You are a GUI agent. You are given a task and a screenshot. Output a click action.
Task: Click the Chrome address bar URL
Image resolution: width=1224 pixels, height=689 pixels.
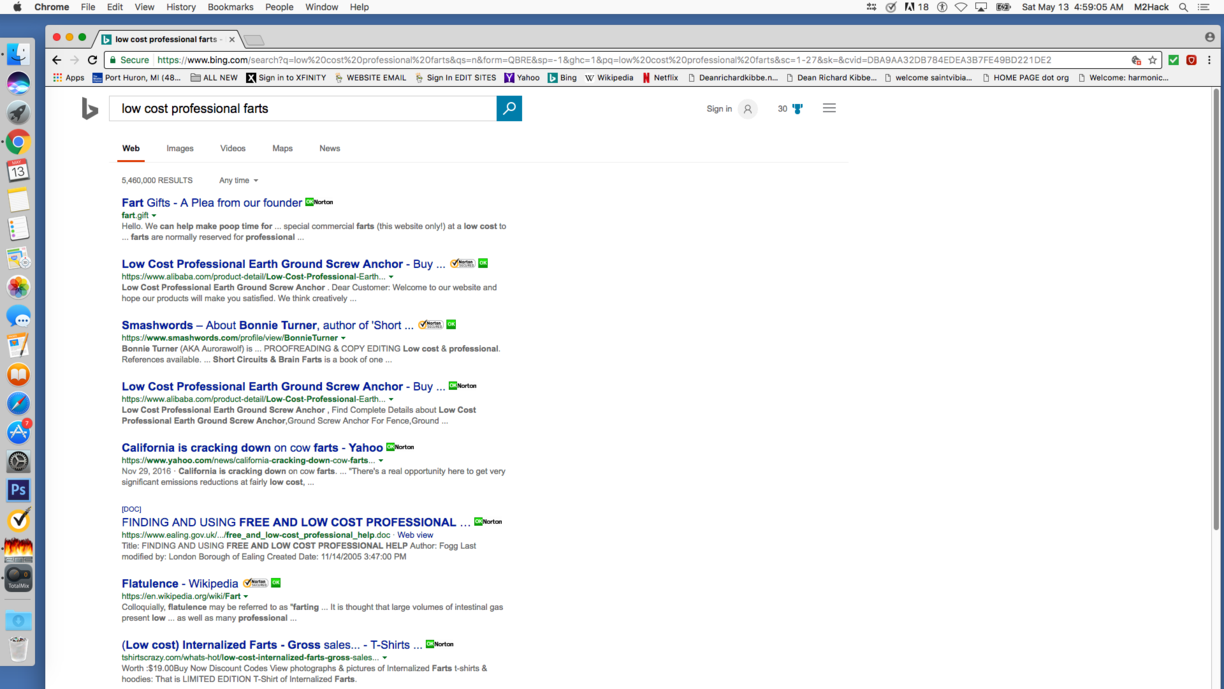tap(604, 60)
